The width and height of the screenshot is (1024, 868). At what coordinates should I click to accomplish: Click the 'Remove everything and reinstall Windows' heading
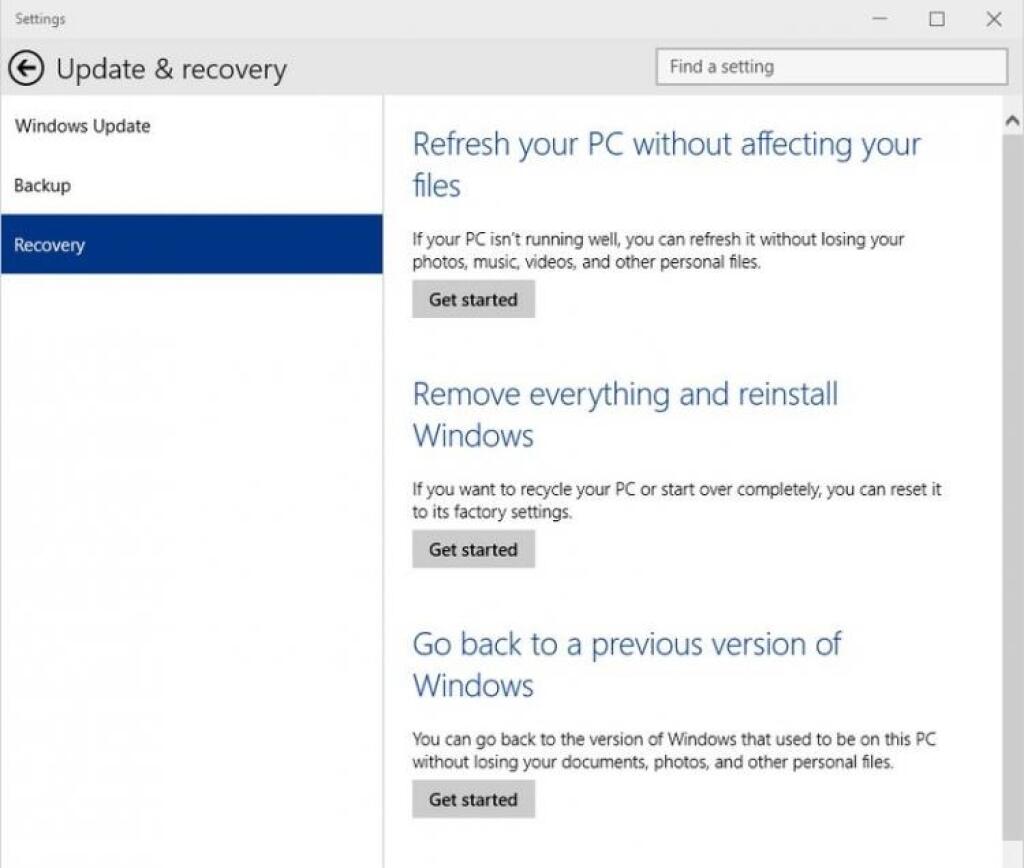[x=625, y=414]
